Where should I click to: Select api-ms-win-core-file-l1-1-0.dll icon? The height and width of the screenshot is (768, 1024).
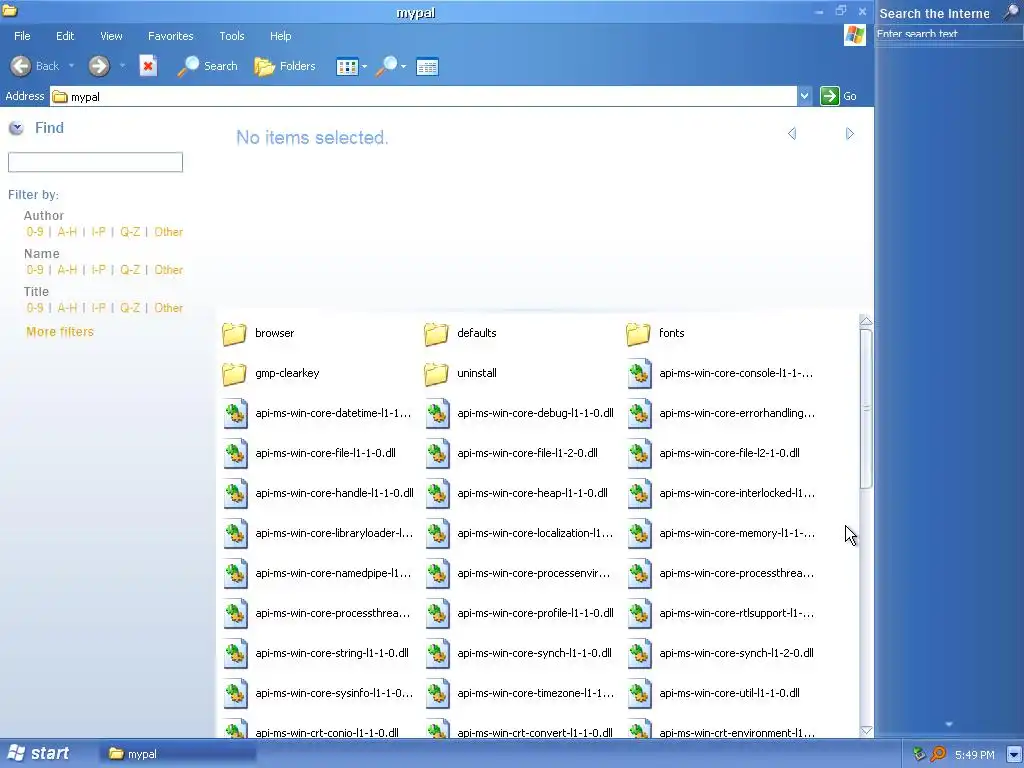[x=235, y=453]
